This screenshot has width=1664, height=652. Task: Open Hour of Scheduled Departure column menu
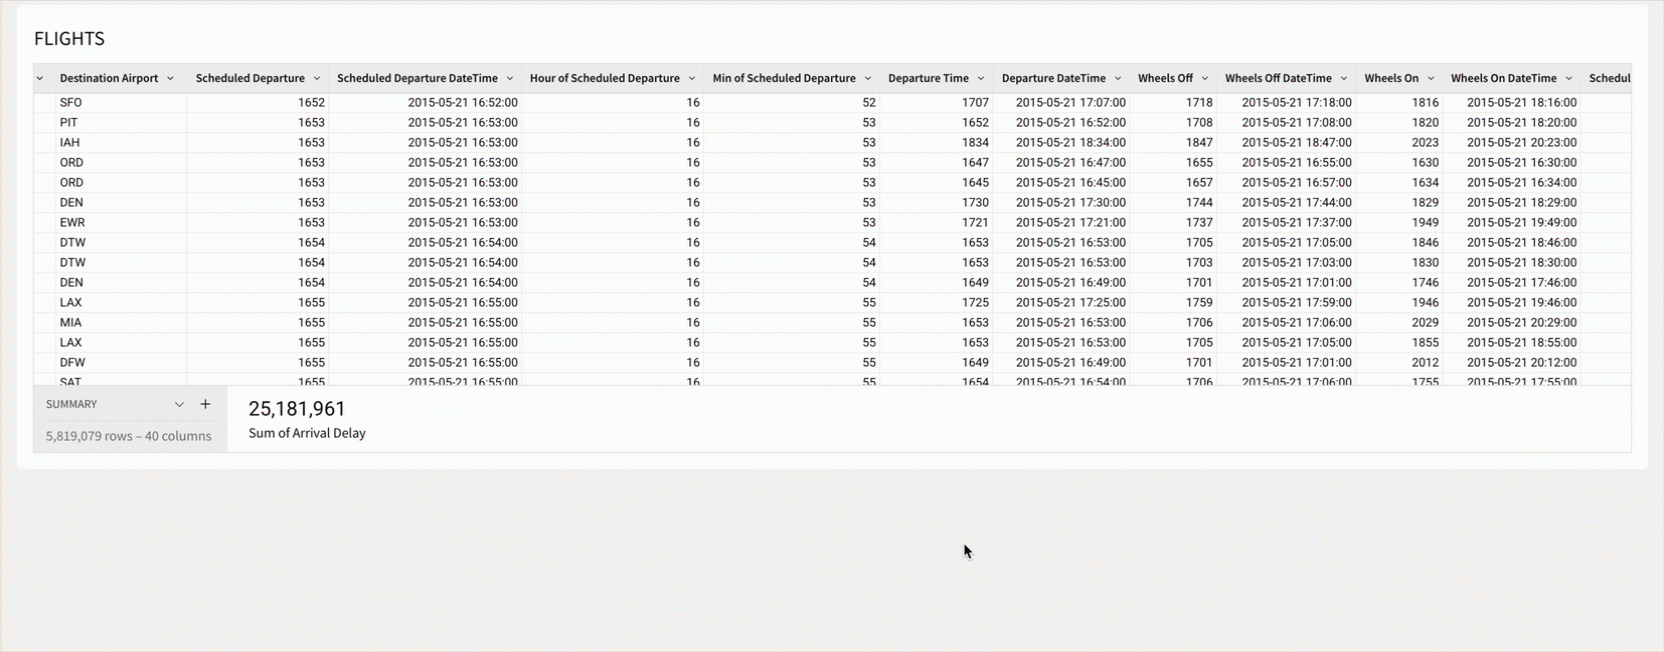click(692, 79)
